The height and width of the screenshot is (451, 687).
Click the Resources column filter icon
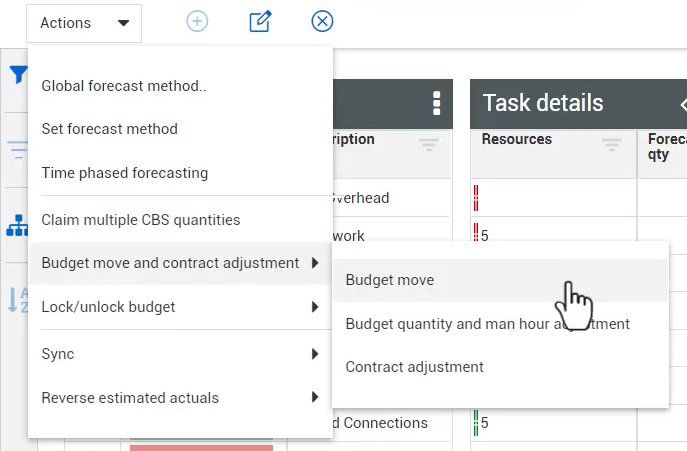click(612, 145)
